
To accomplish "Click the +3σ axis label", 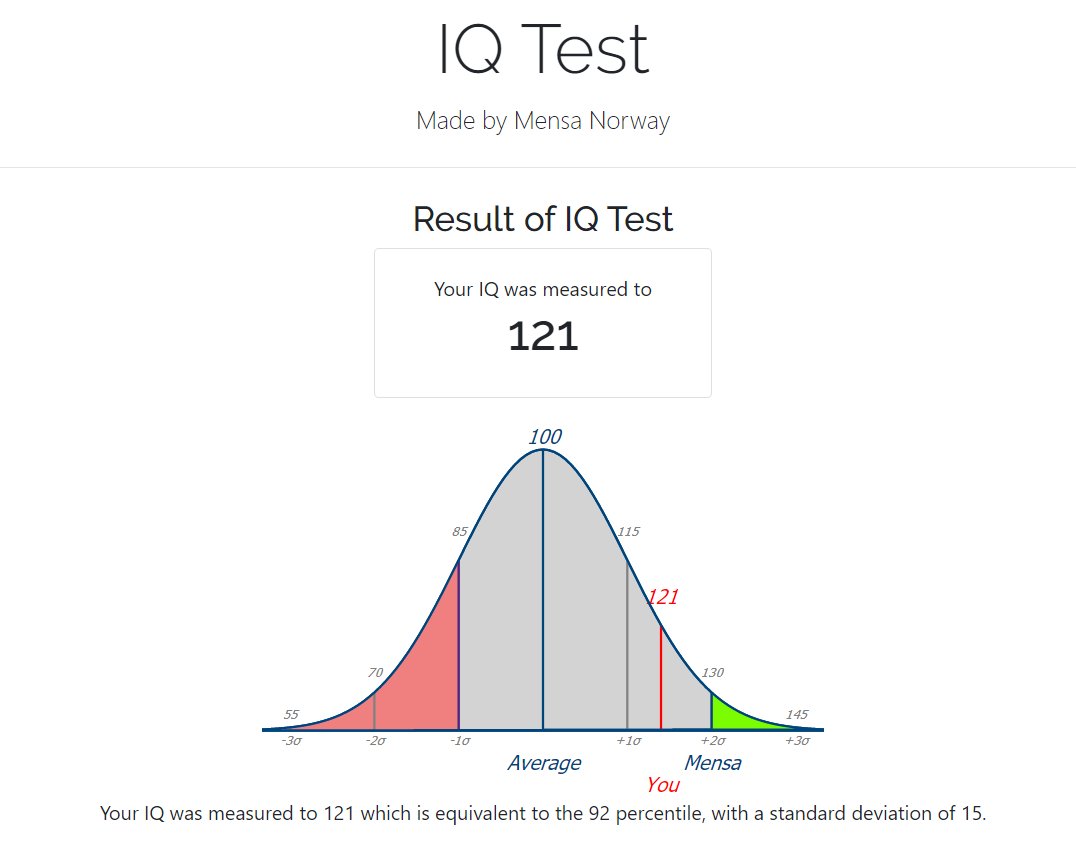I will (x=797, y=741).
